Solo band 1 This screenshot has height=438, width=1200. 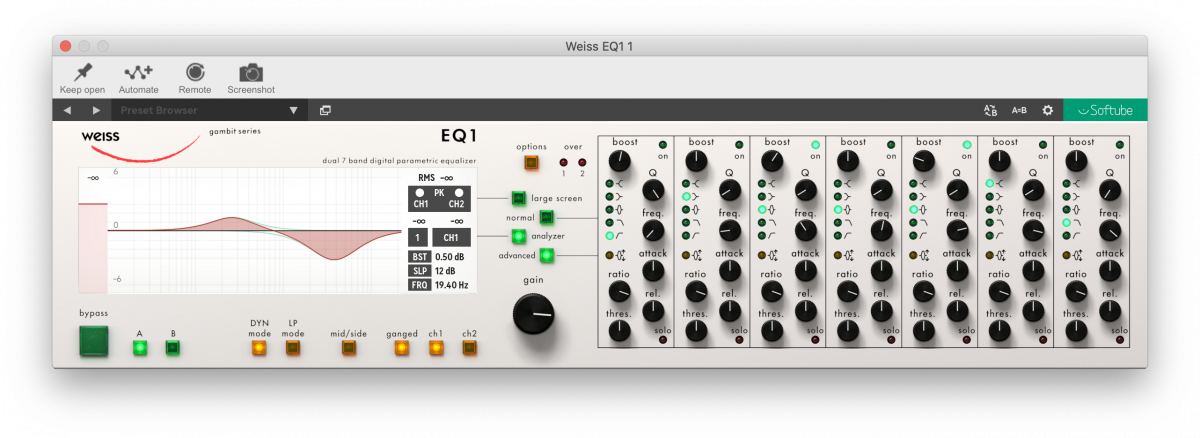click(664, 341)
